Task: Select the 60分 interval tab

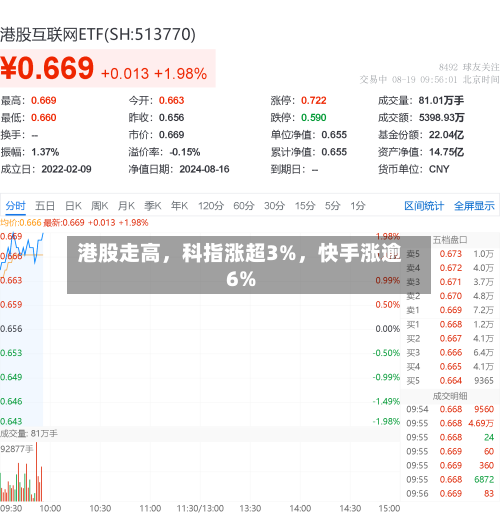Action: pos(244,206)
